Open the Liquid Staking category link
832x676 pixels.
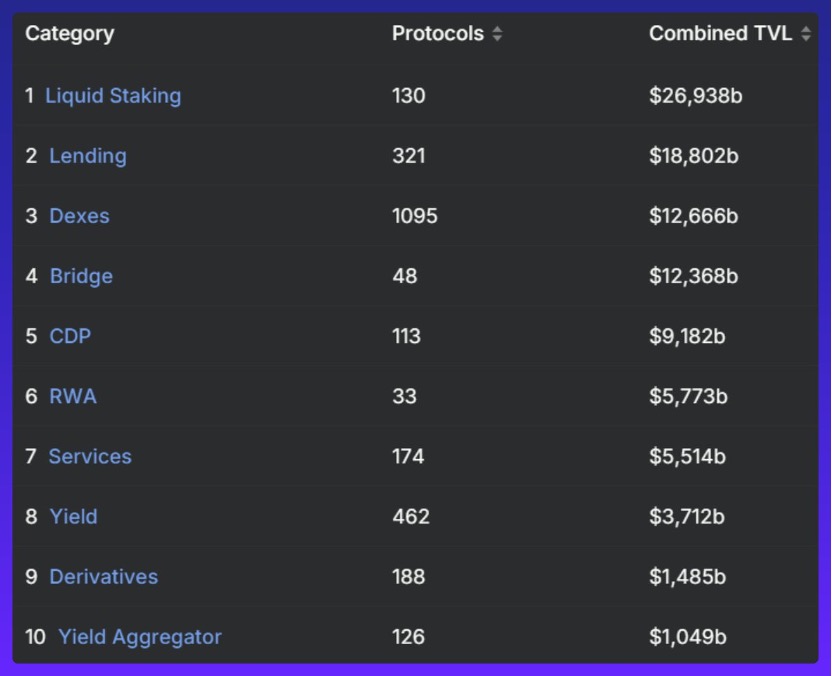[113, 96]
